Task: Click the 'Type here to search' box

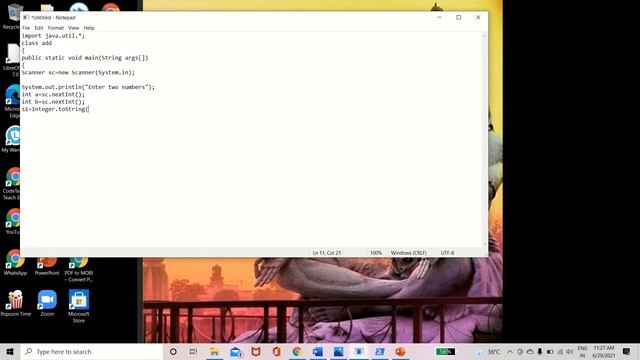Action: [x=92, y=351]
